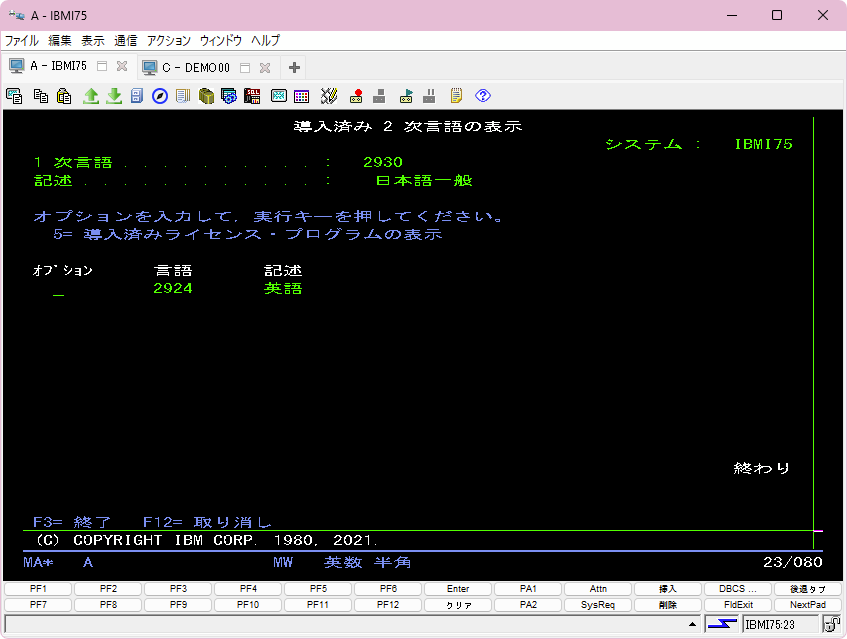The width and height of the screenshot is (847, 639).
Task: Click the F3= 終了 text
Action: pyautogui.click(x=72, y=522)
